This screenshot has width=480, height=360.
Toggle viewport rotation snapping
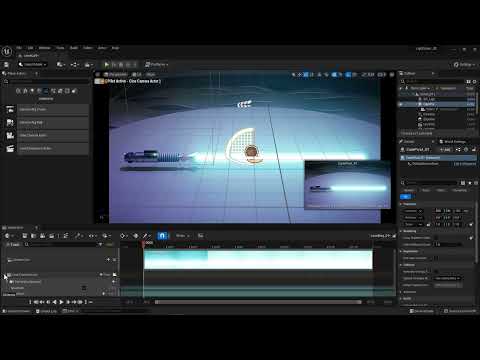pos(349,74)
